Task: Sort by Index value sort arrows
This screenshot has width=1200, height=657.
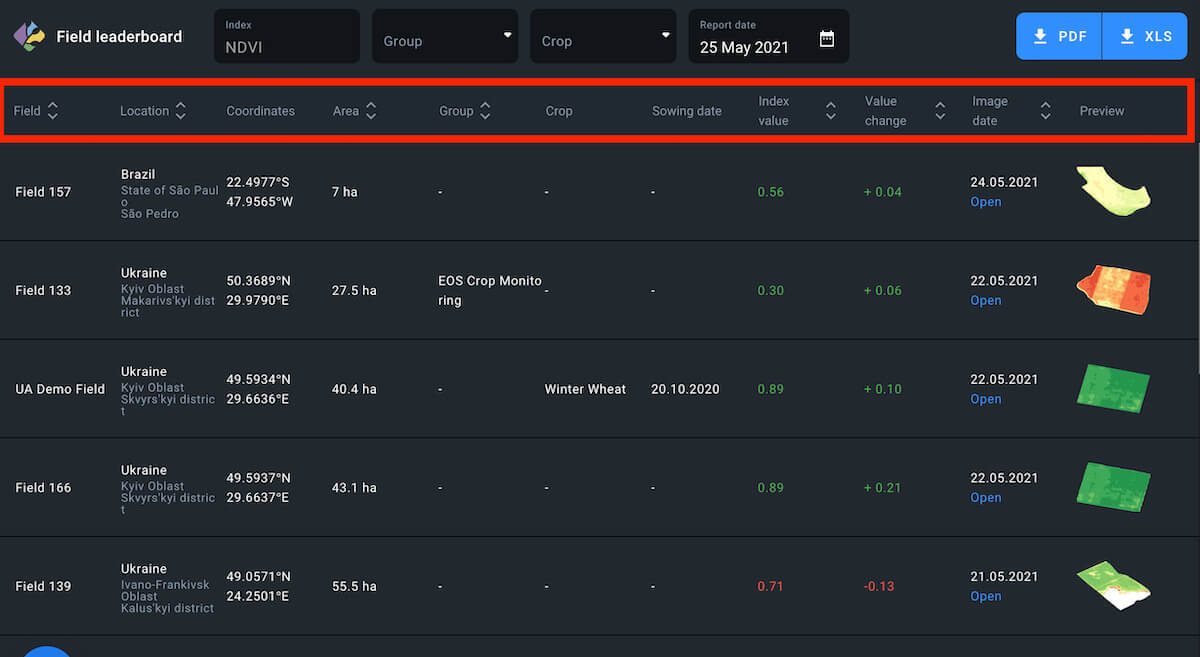Action: 830,111
